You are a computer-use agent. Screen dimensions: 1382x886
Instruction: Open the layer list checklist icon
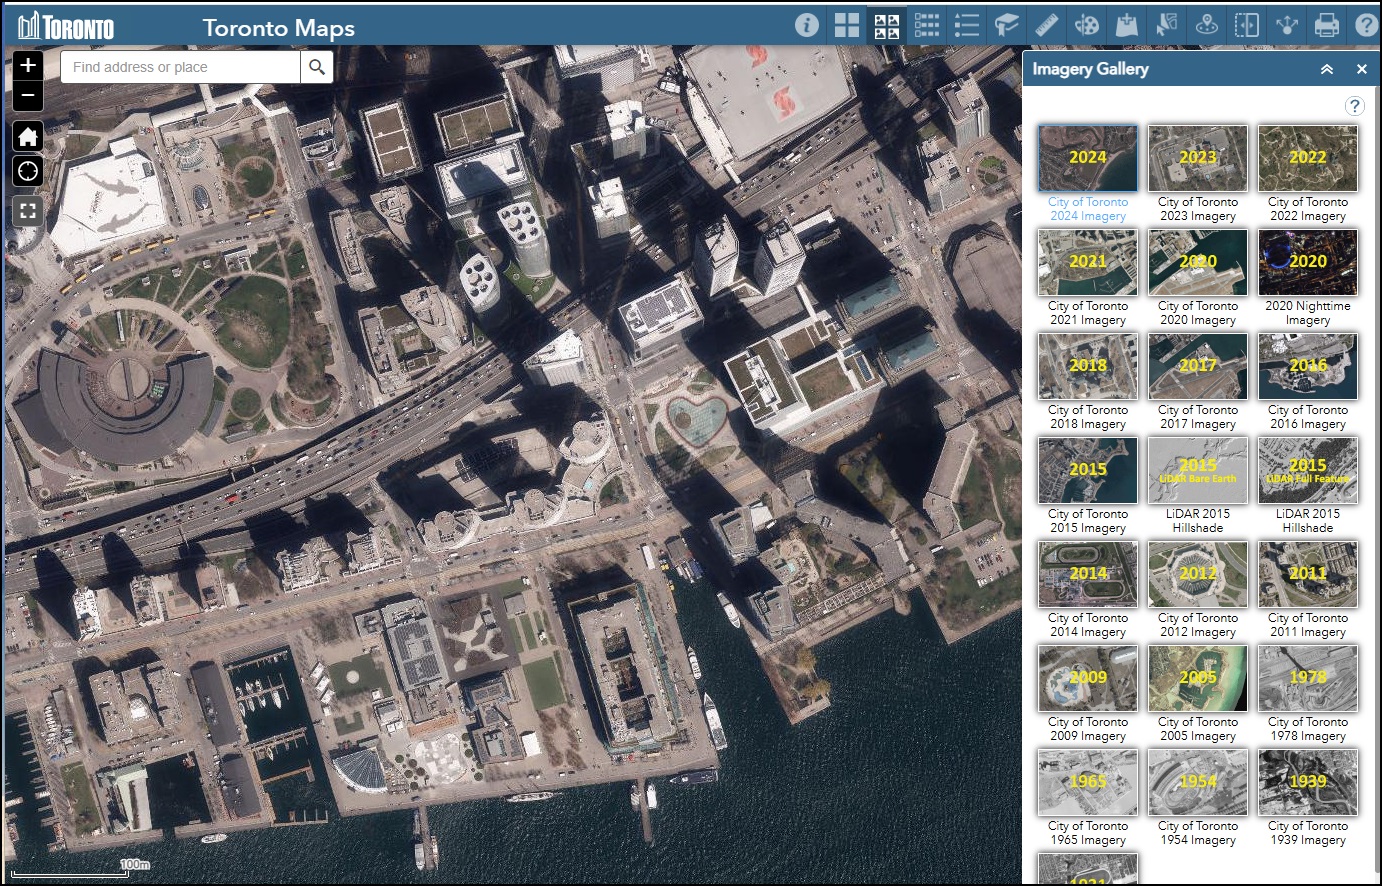[927, 25]
